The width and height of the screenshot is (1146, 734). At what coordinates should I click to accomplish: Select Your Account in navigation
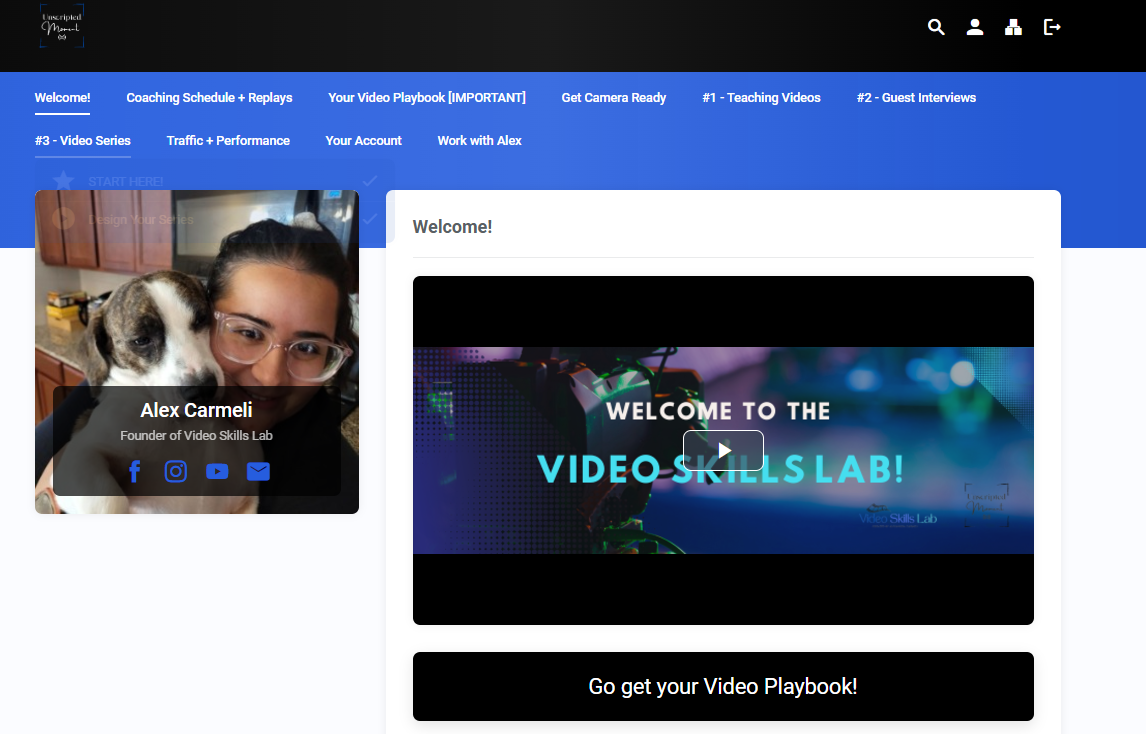point(364,141)
